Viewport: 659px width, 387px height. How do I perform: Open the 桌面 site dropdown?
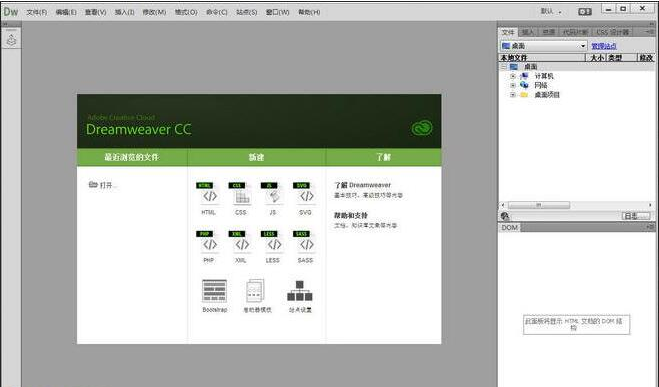click(543, 46)
